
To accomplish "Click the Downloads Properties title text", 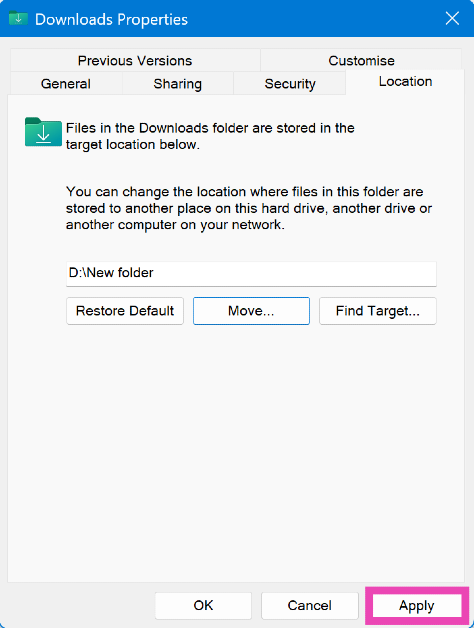I will [111, 20].
